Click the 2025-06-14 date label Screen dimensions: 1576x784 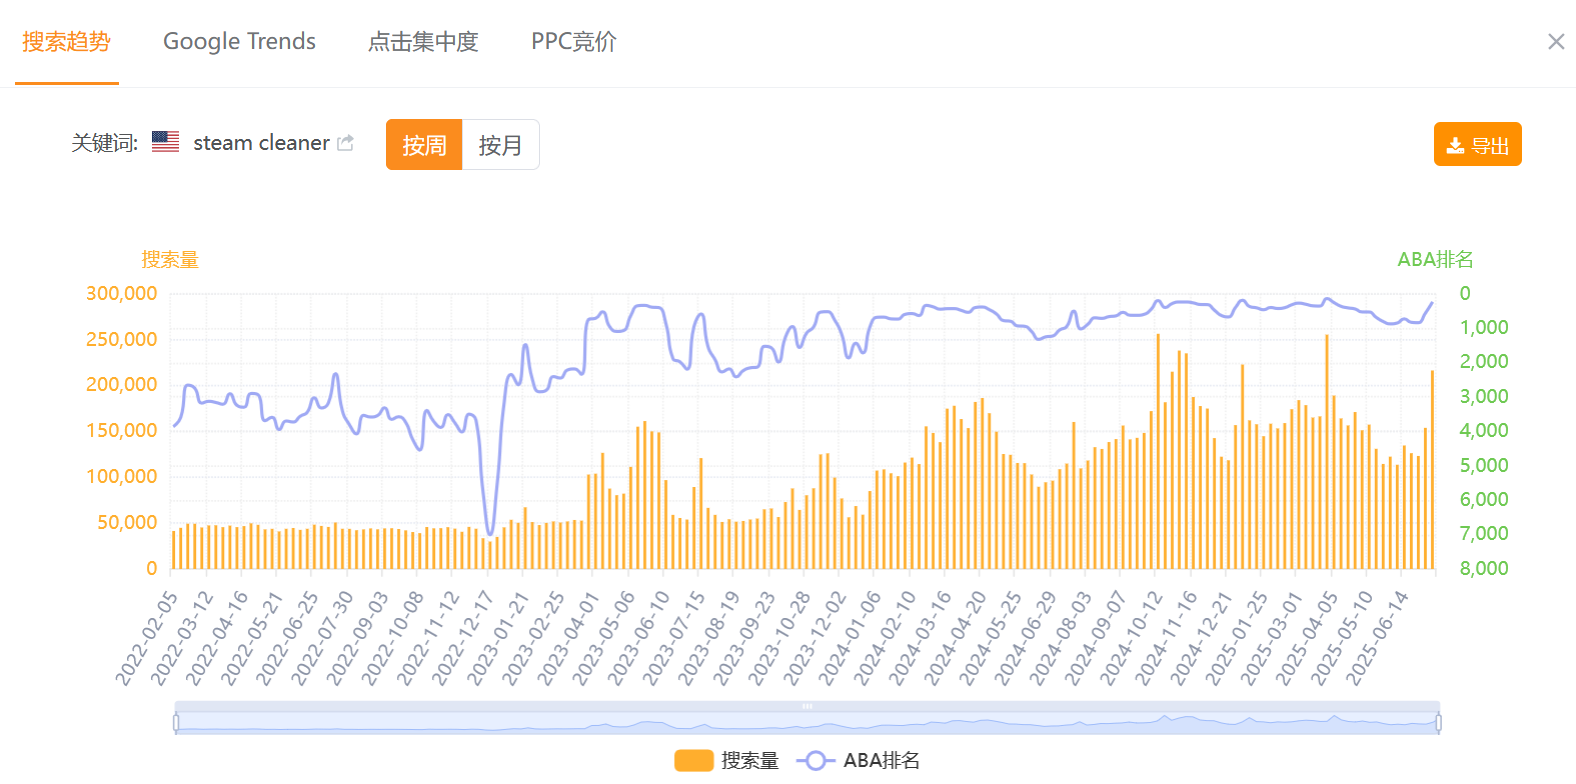pos(1377,638)
